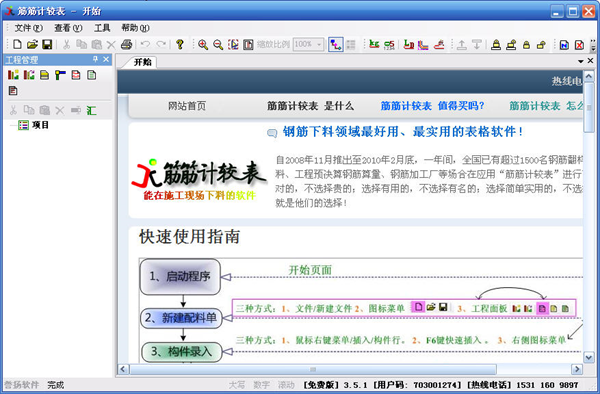This screenshot has height=394, width=600.
Task: Click the multicolored bent-bar icon
Action: tap(423, 45)
